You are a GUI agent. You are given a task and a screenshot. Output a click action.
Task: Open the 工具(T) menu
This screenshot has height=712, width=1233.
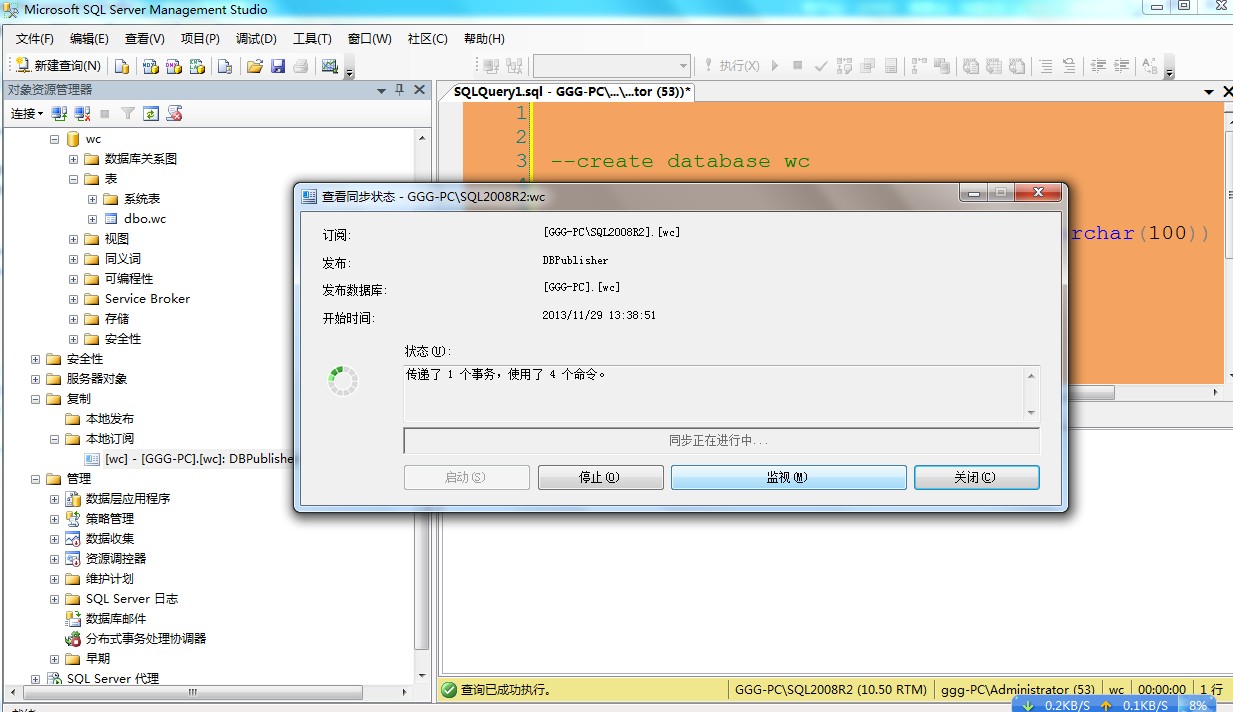312,38
